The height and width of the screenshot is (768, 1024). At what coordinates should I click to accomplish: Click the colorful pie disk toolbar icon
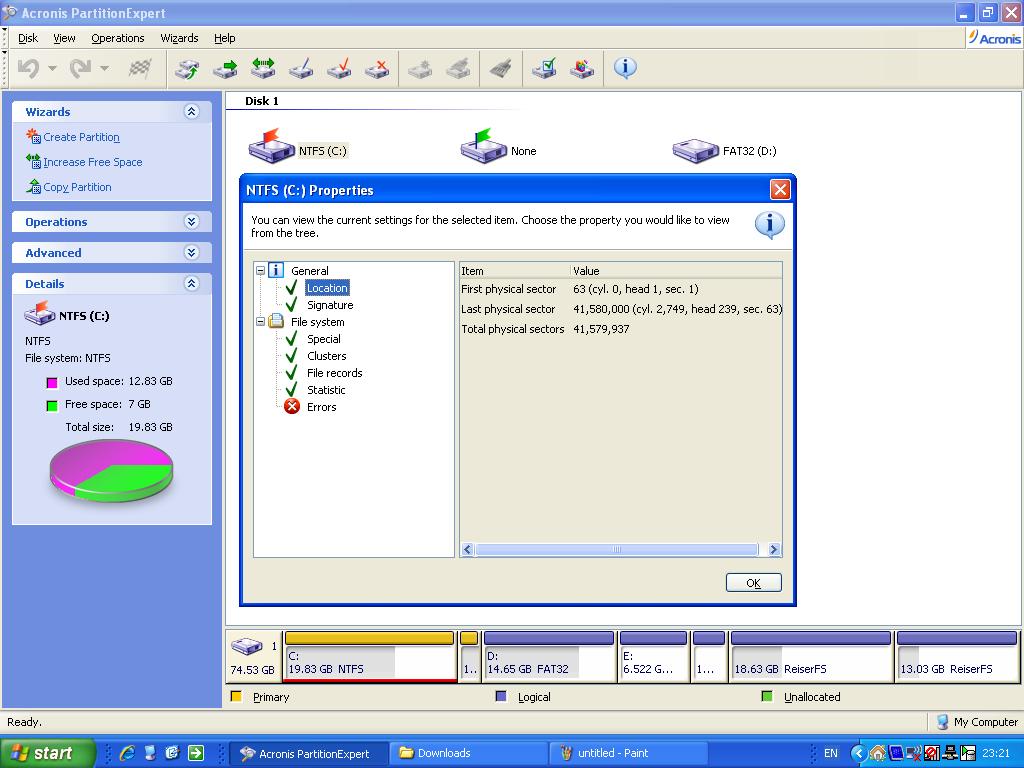coord(582,68)
